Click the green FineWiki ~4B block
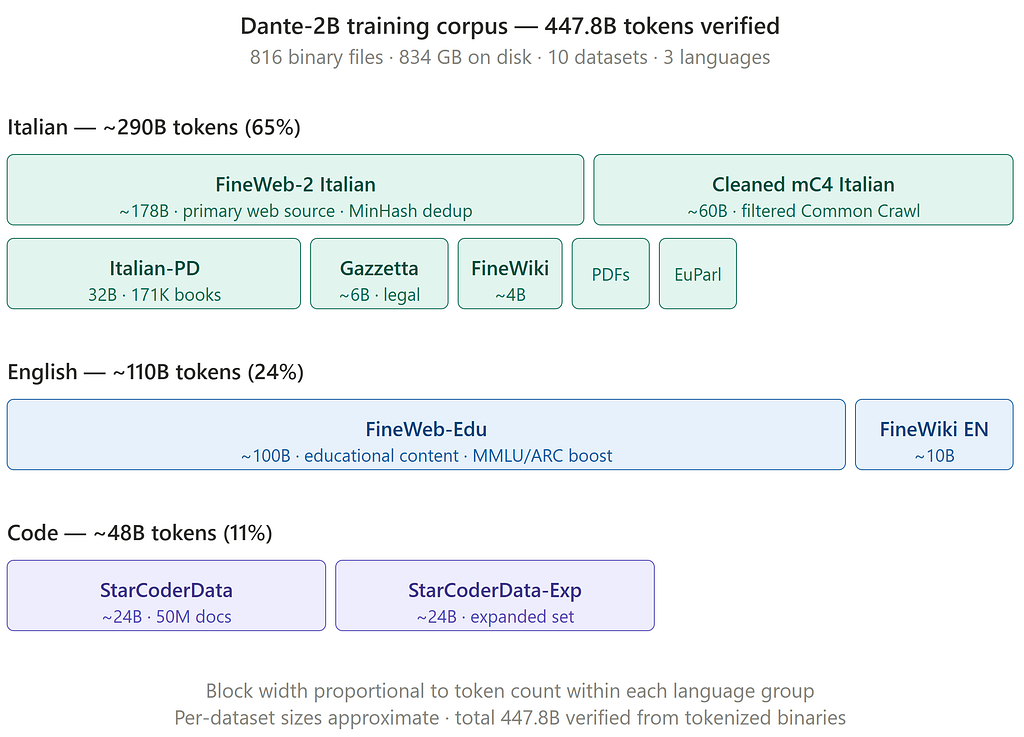1024x737 pixels. click(x=510, y=274)
